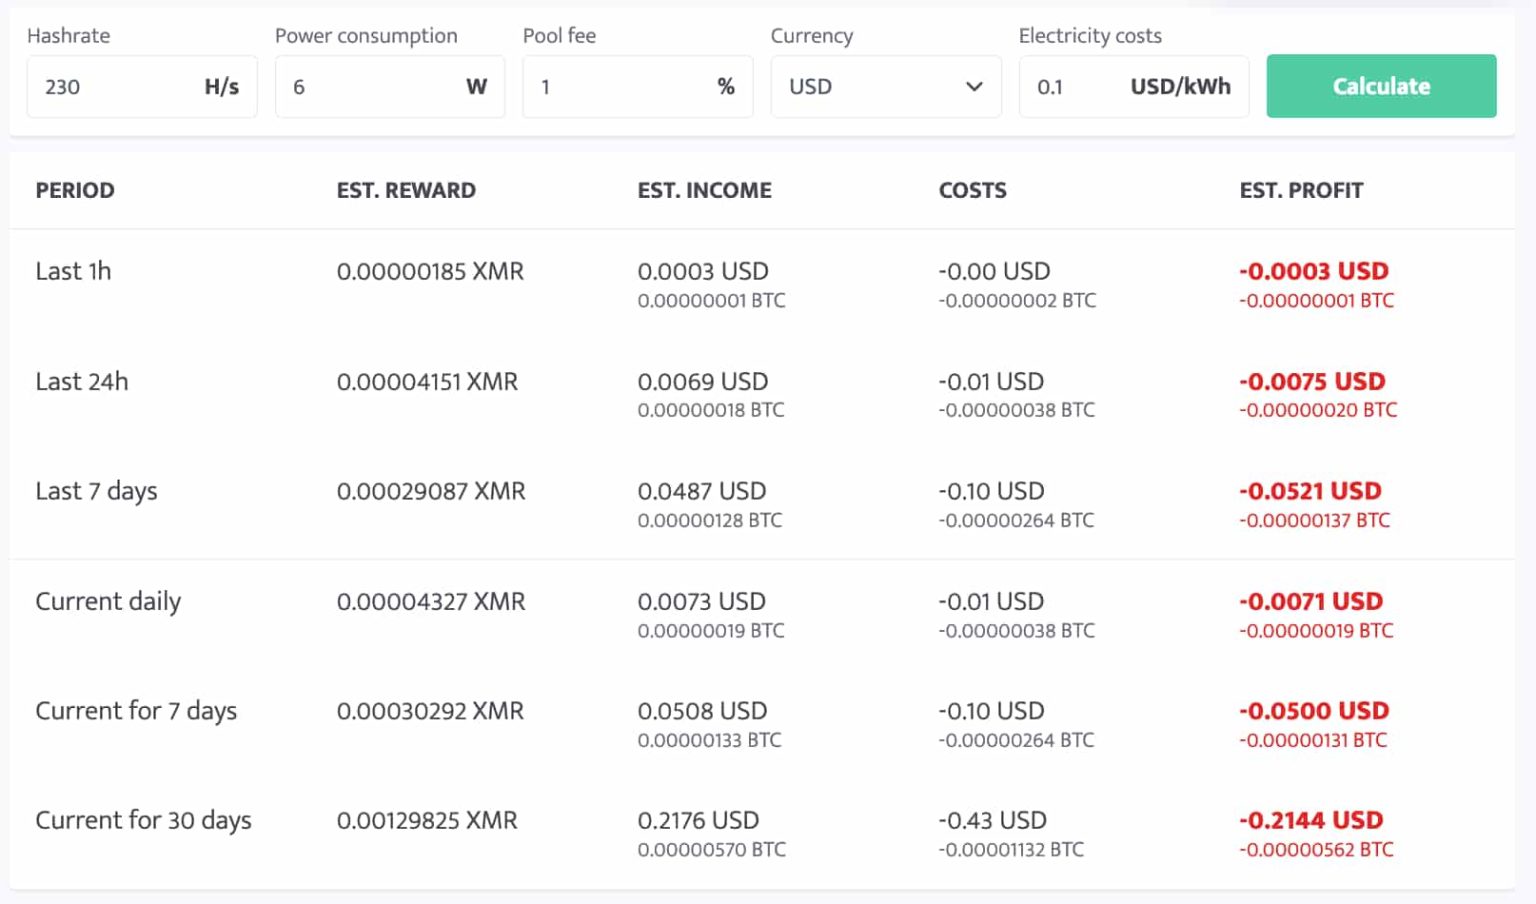Screen dimensions: 1536x904
Task: Click the COSTS column header
Action: pos(973,190)
